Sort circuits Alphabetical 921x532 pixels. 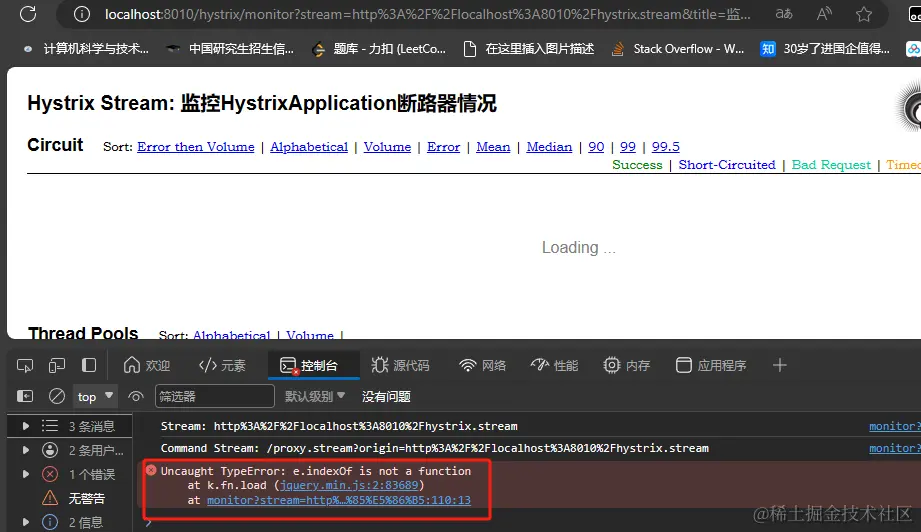tap(309, 147)
